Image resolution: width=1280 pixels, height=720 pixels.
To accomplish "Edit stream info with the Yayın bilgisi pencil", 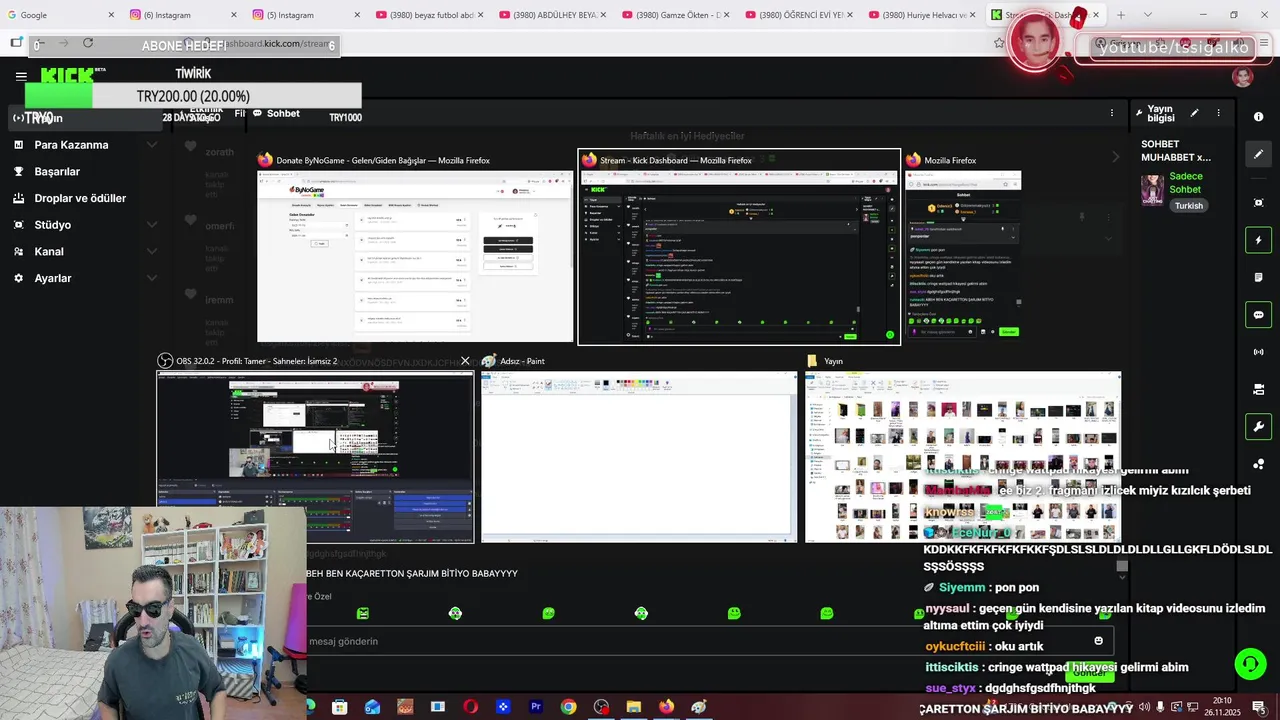I will point(1194,113).
